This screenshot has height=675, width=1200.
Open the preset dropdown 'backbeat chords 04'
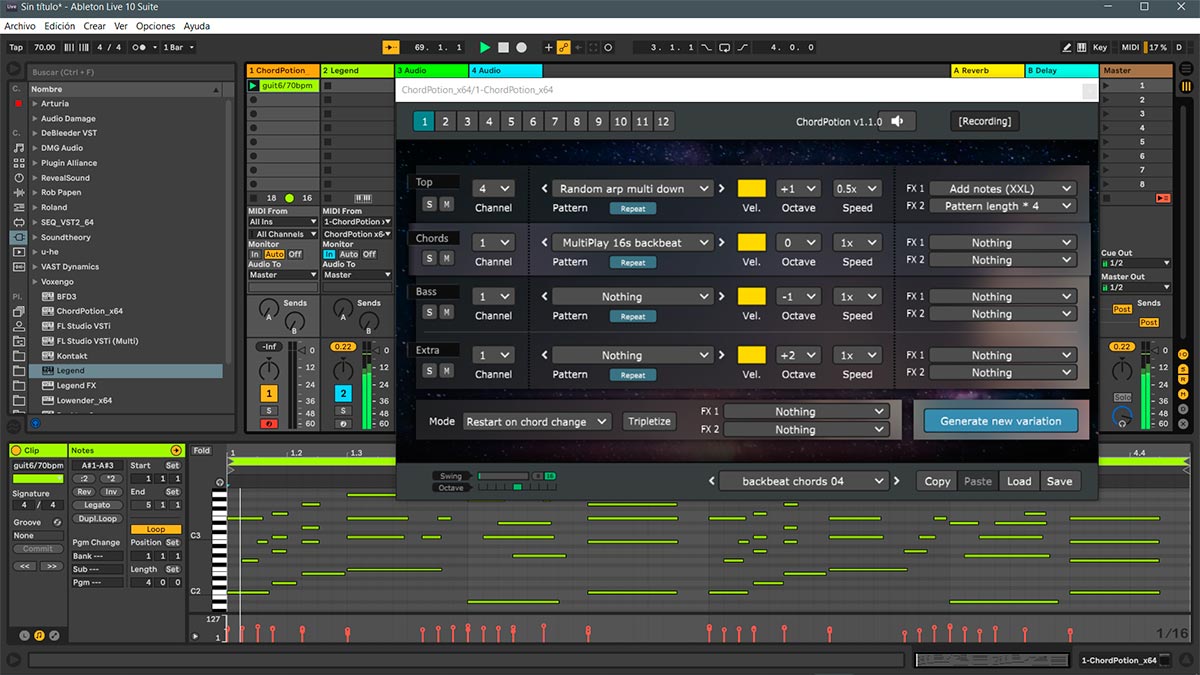(803, 481)
